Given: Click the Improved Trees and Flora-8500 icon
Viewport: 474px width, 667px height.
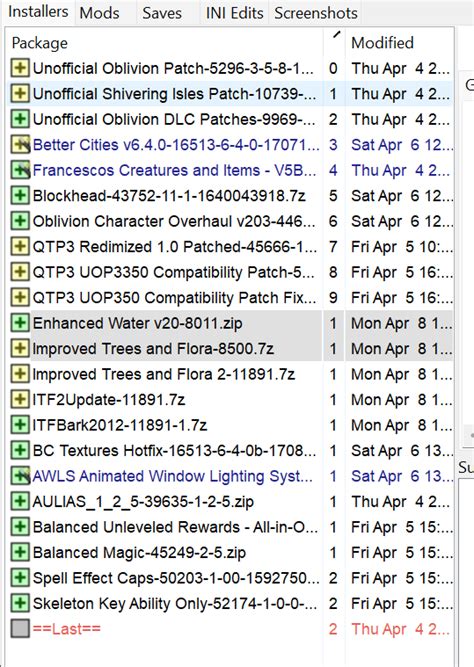Looking at the screenshot, I should click(x=20, y=348).
